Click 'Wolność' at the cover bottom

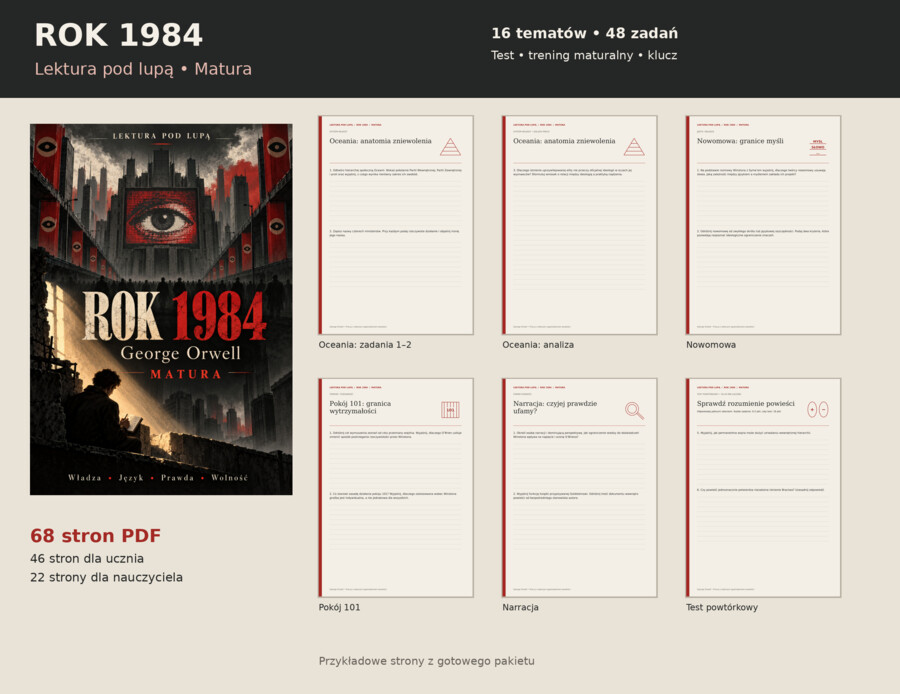(x=230, y=478)
